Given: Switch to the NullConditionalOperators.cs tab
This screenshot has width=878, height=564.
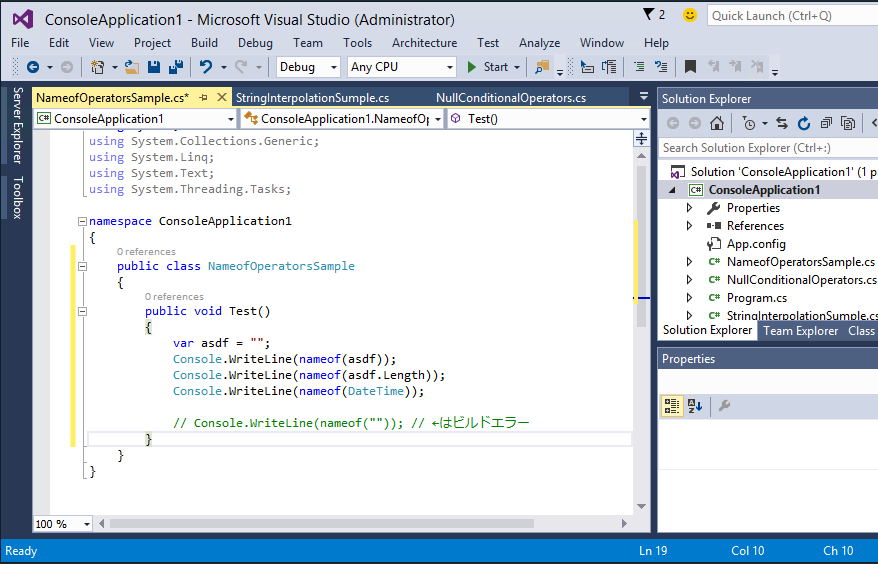Looking at the screenshot, I should point(511,97).
